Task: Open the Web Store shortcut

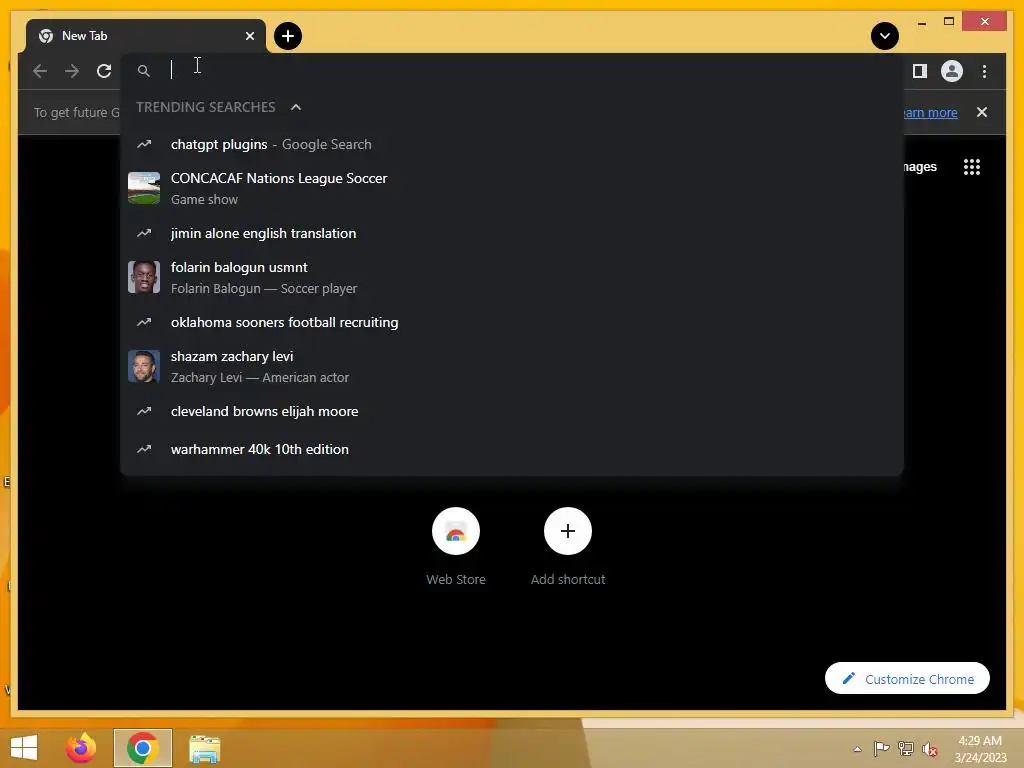Action: 456,547
